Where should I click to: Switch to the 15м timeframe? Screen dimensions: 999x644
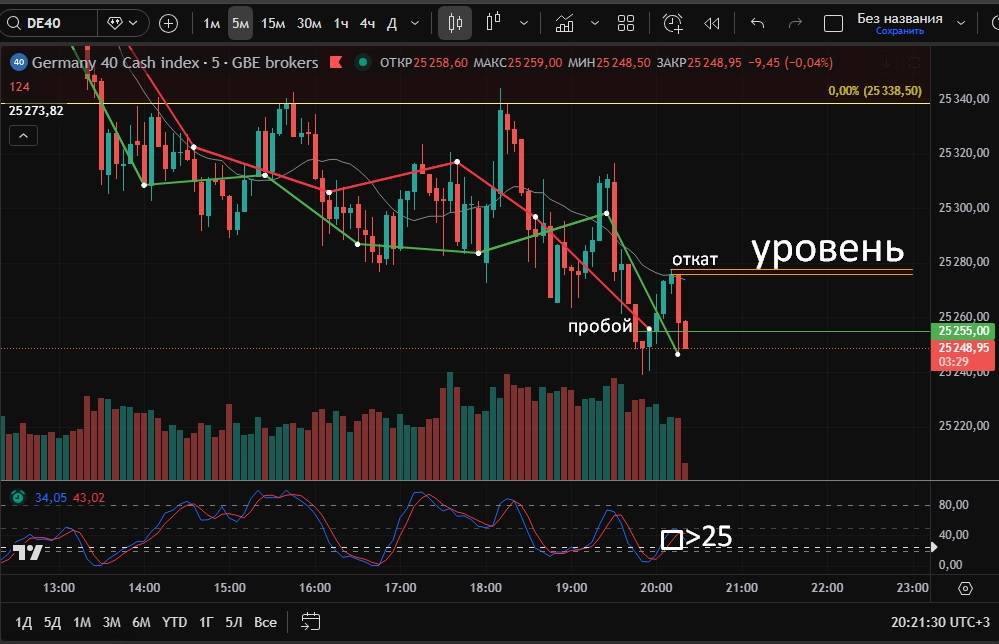[272, 23]
